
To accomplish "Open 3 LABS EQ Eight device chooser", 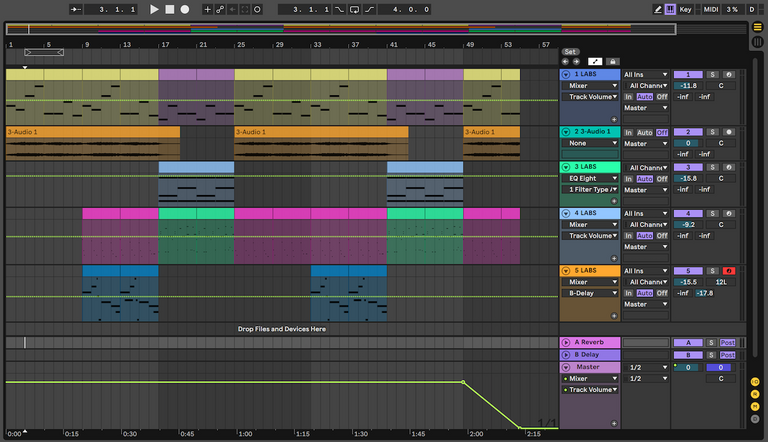I will click(590, 178).
